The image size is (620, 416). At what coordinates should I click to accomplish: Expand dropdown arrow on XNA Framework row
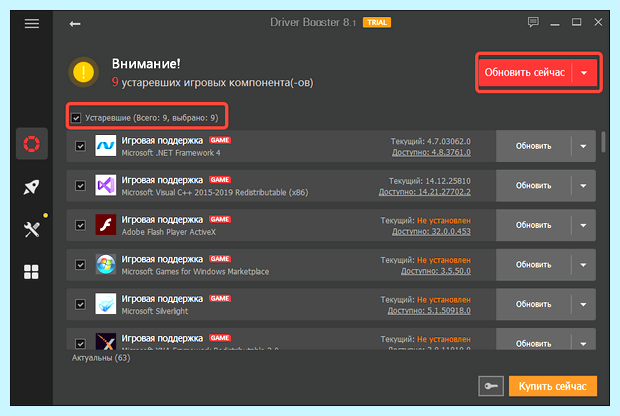583,342
